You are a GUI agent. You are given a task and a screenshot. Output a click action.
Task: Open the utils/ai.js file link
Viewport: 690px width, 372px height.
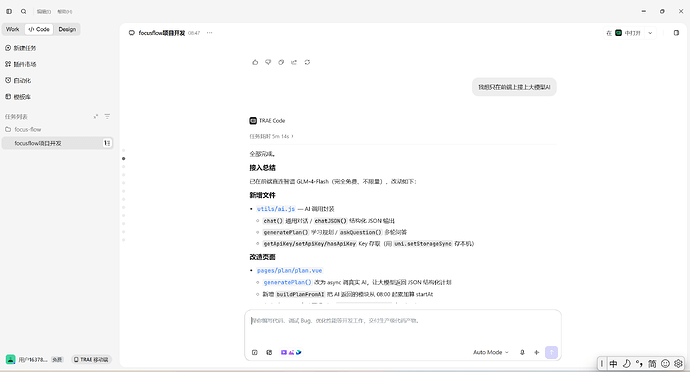(276, 209)
